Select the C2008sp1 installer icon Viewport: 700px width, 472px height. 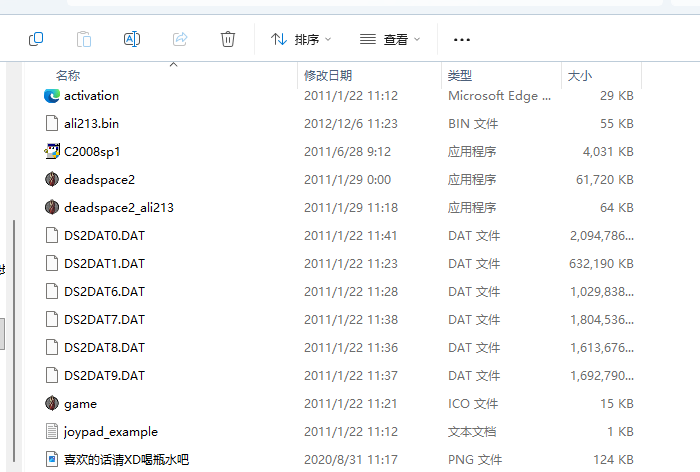point(53,152)
